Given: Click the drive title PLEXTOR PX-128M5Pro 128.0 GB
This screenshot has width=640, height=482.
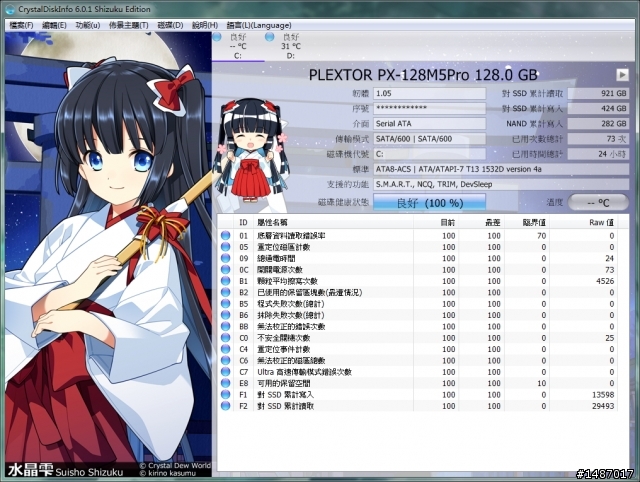Looking at the screenshot, I should pos(423,75).
